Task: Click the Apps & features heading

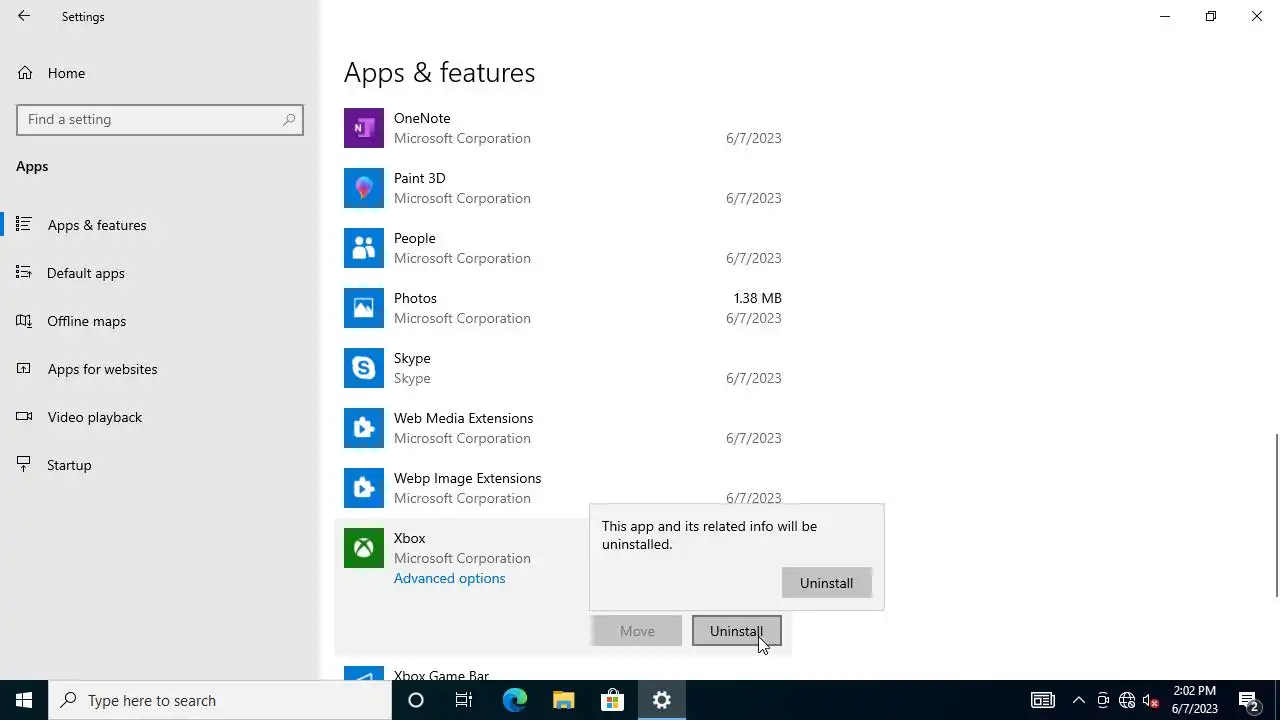Action: point(439,72)
